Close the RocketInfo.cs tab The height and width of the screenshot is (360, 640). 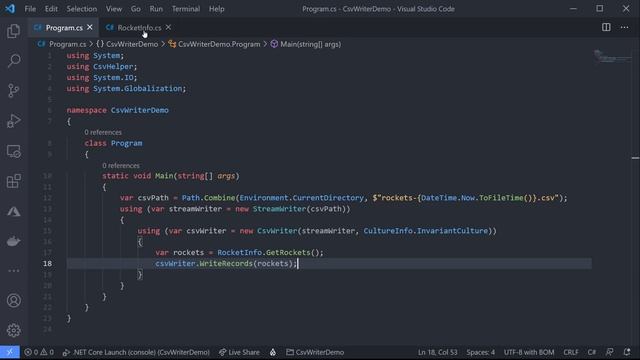click(168, 27)
